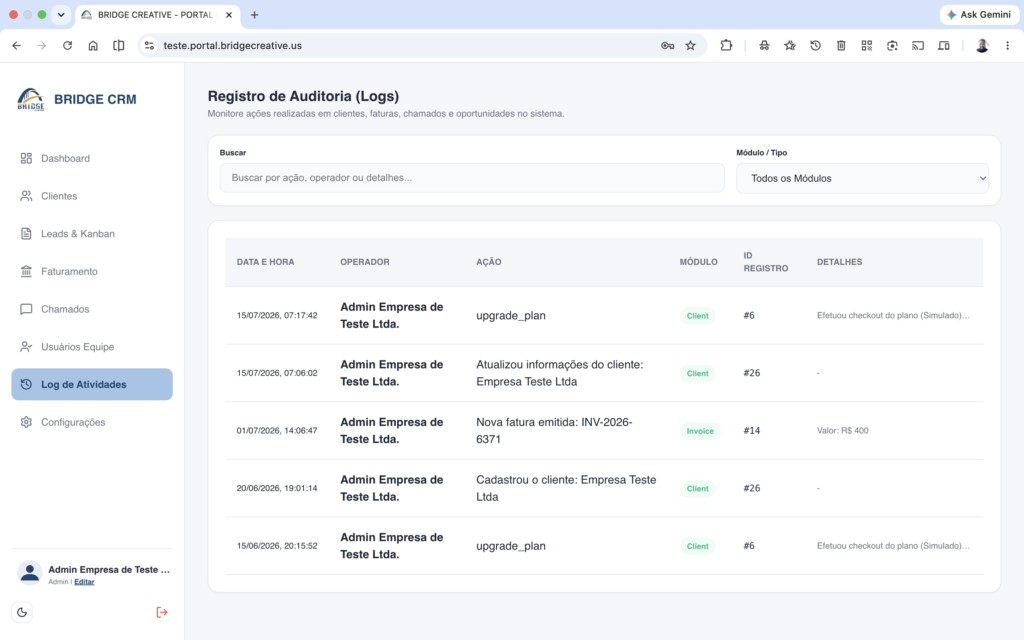Go to Leads & Kanban
The width and height of the screenshot is (1024, 640).
pyautogui.click(x=92, y=234)
